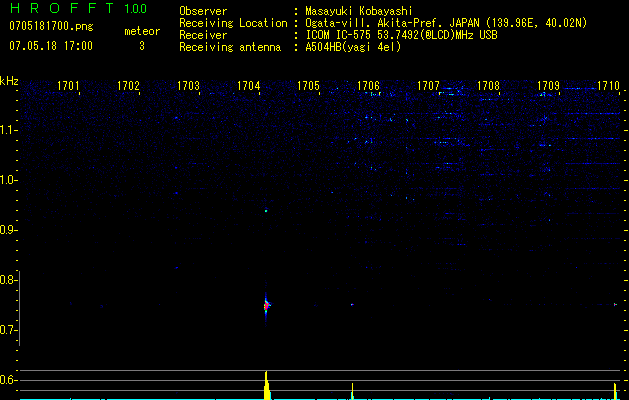Click the 0.7 kHz axis label
Viewport: 629px width, 400px height.
coord(8,330)
